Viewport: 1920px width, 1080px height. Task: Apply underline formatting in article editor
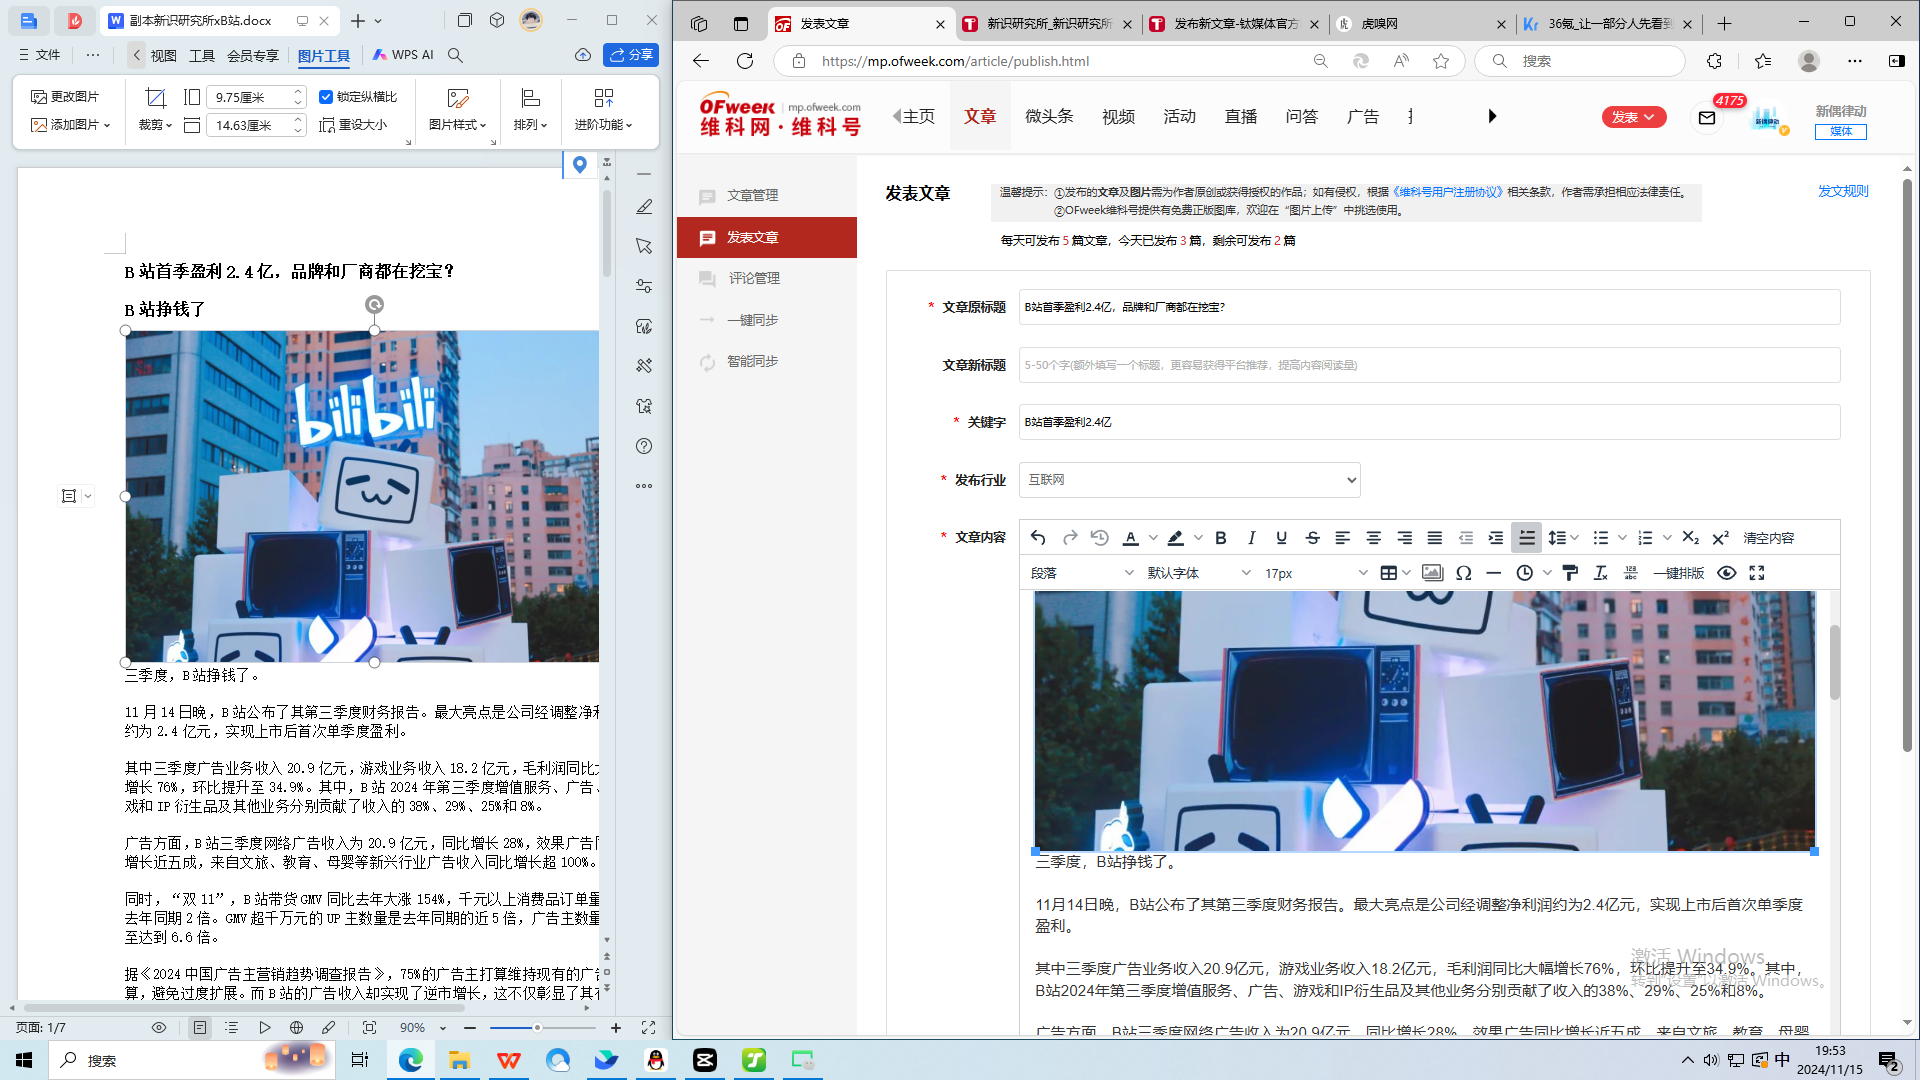[1281, 538]
